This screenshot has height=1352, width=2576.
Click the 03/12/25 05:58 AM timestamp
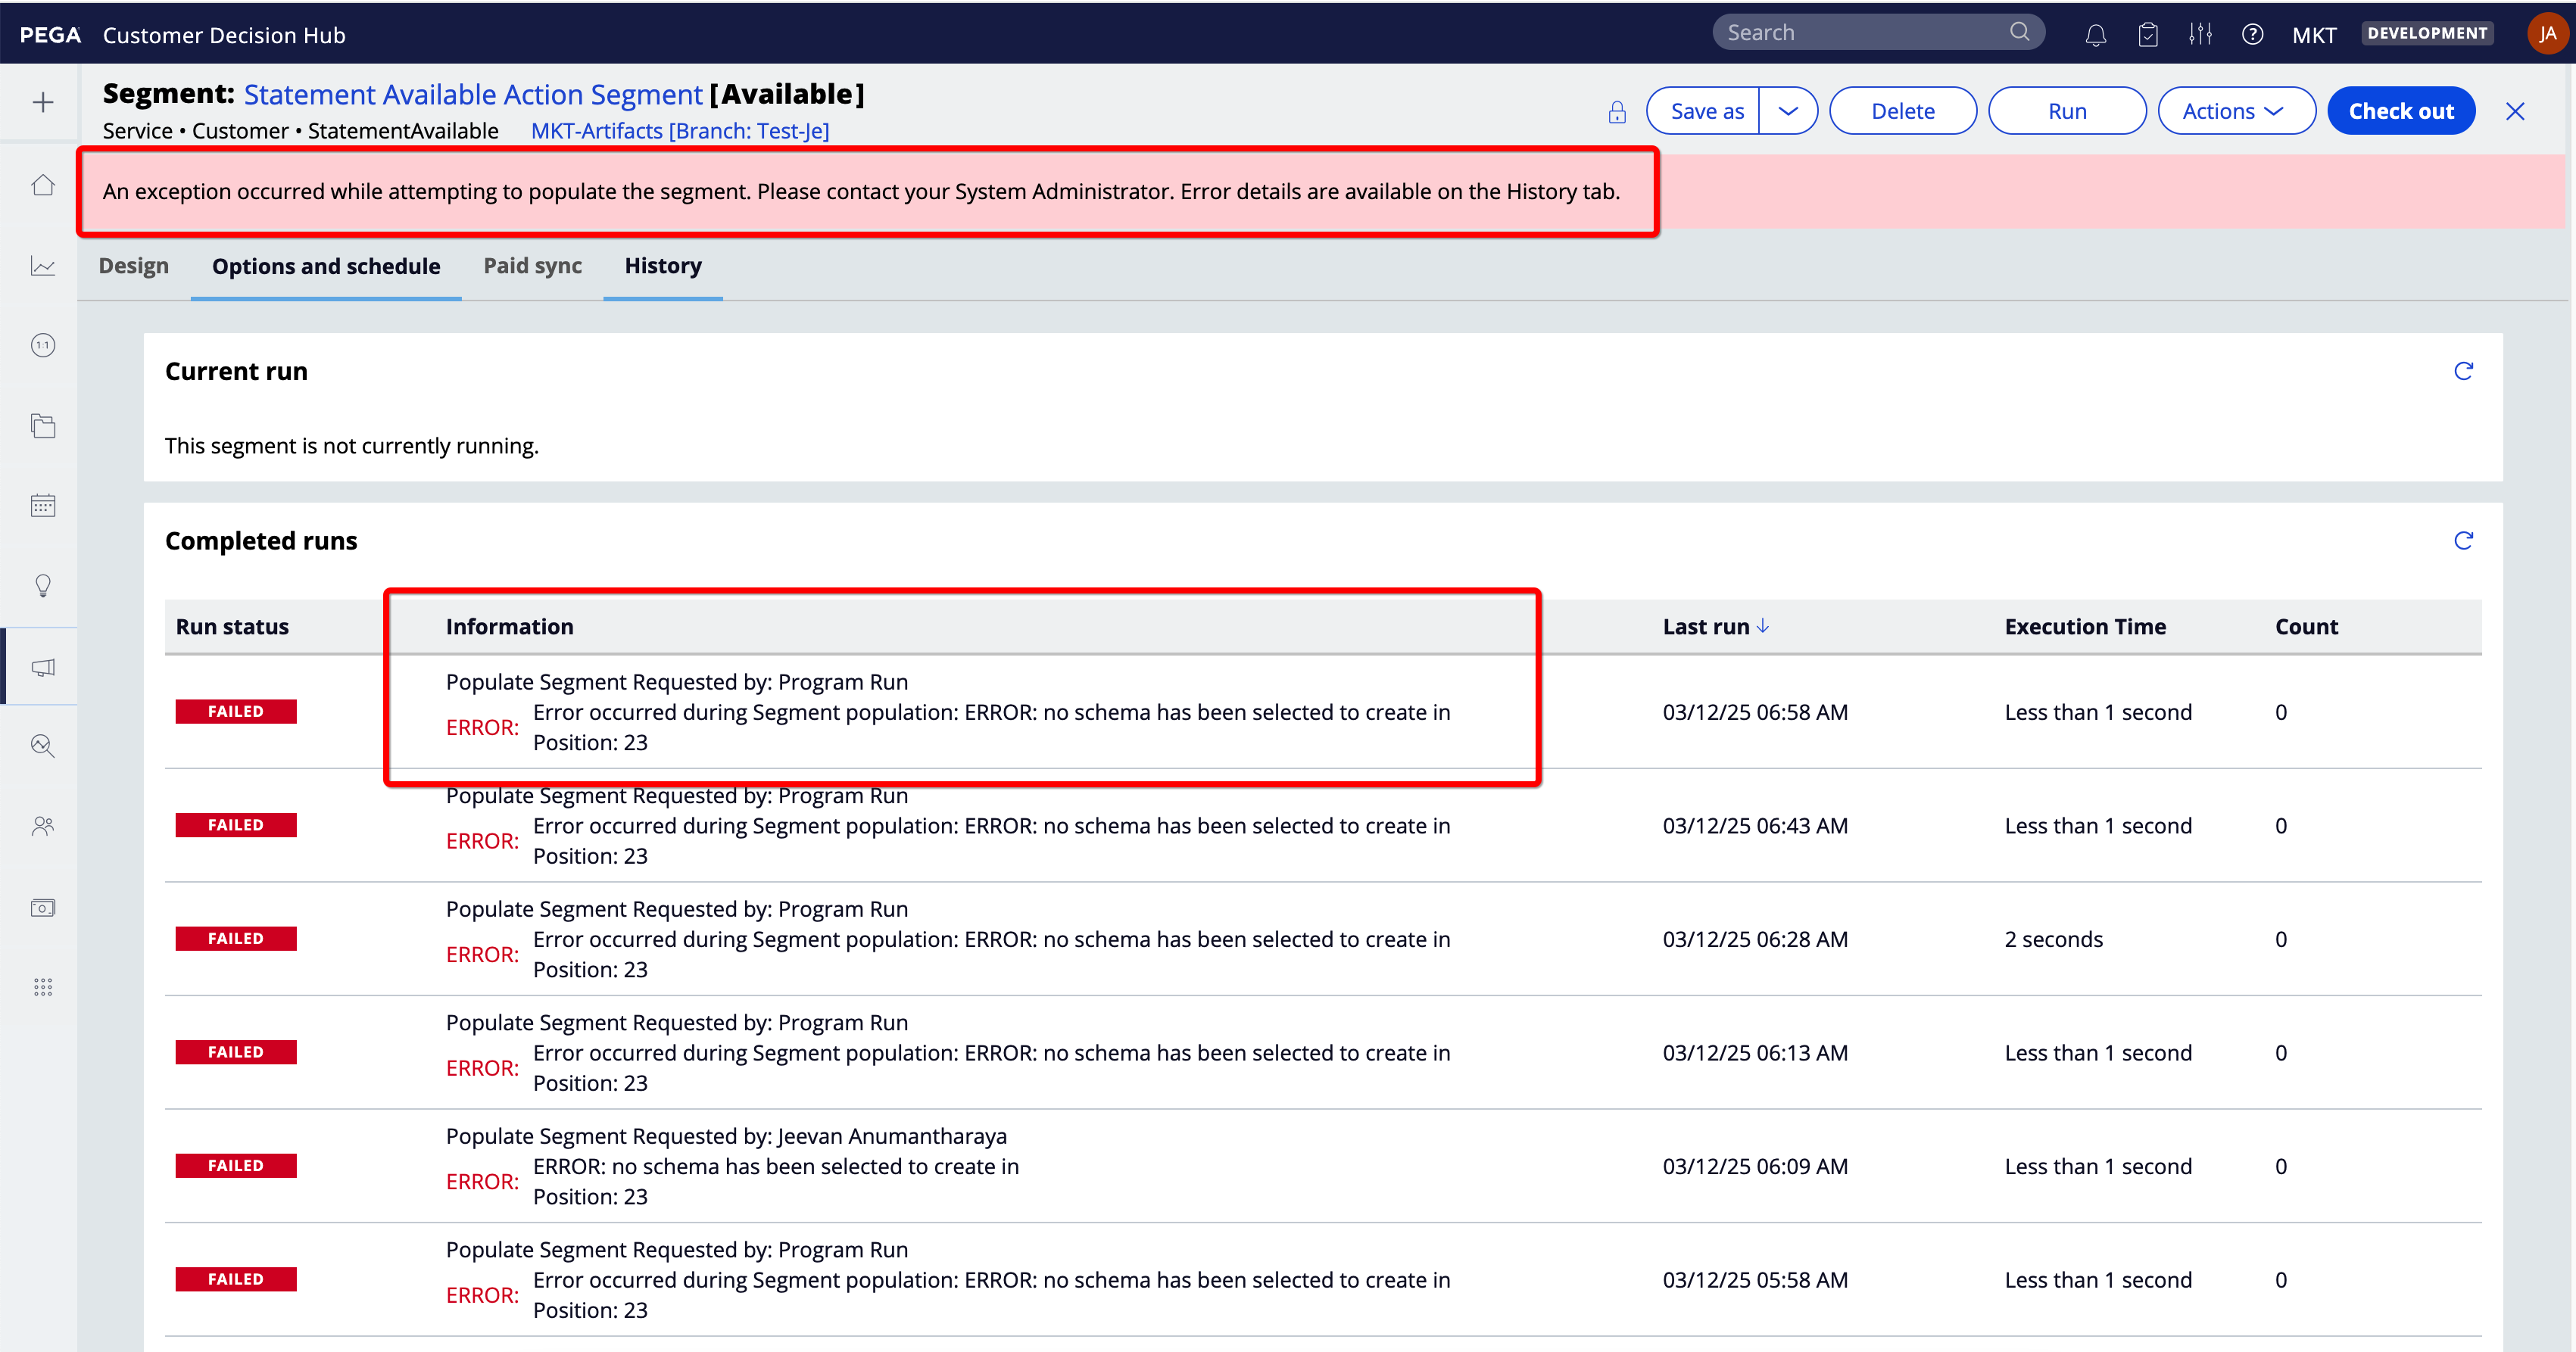tap(1755, 1280)
